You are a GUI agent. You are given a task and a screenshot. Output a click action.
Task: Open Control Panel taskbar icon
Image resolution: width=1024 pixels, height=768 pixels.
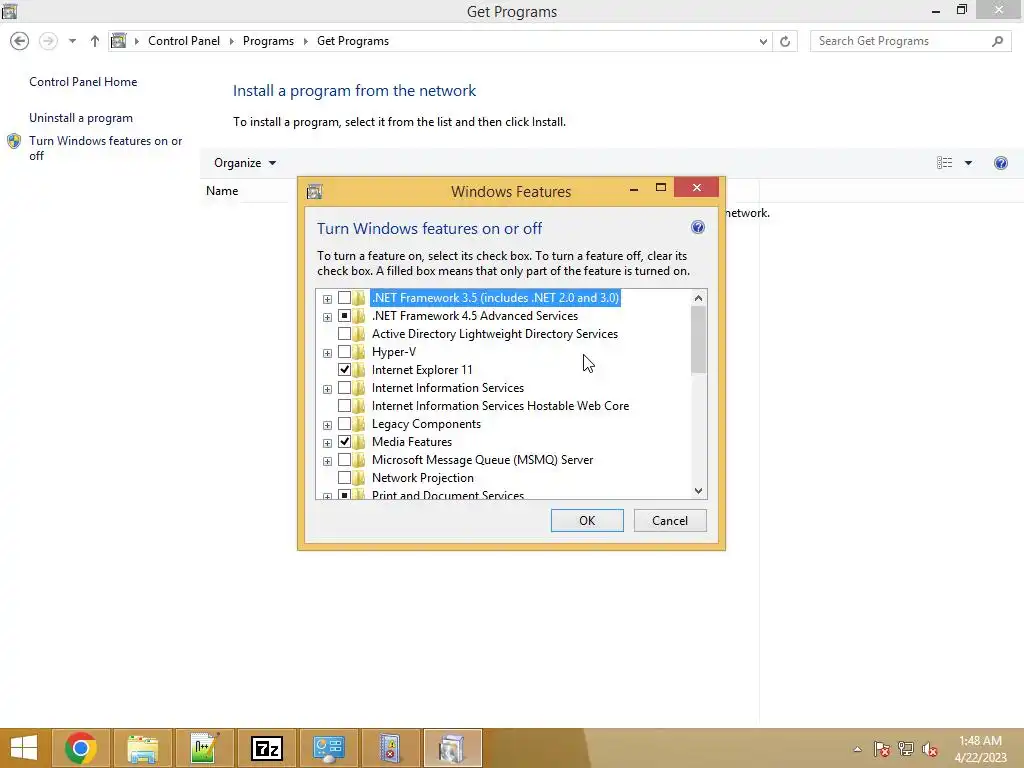pyautogui.click(x=328, y=748)
